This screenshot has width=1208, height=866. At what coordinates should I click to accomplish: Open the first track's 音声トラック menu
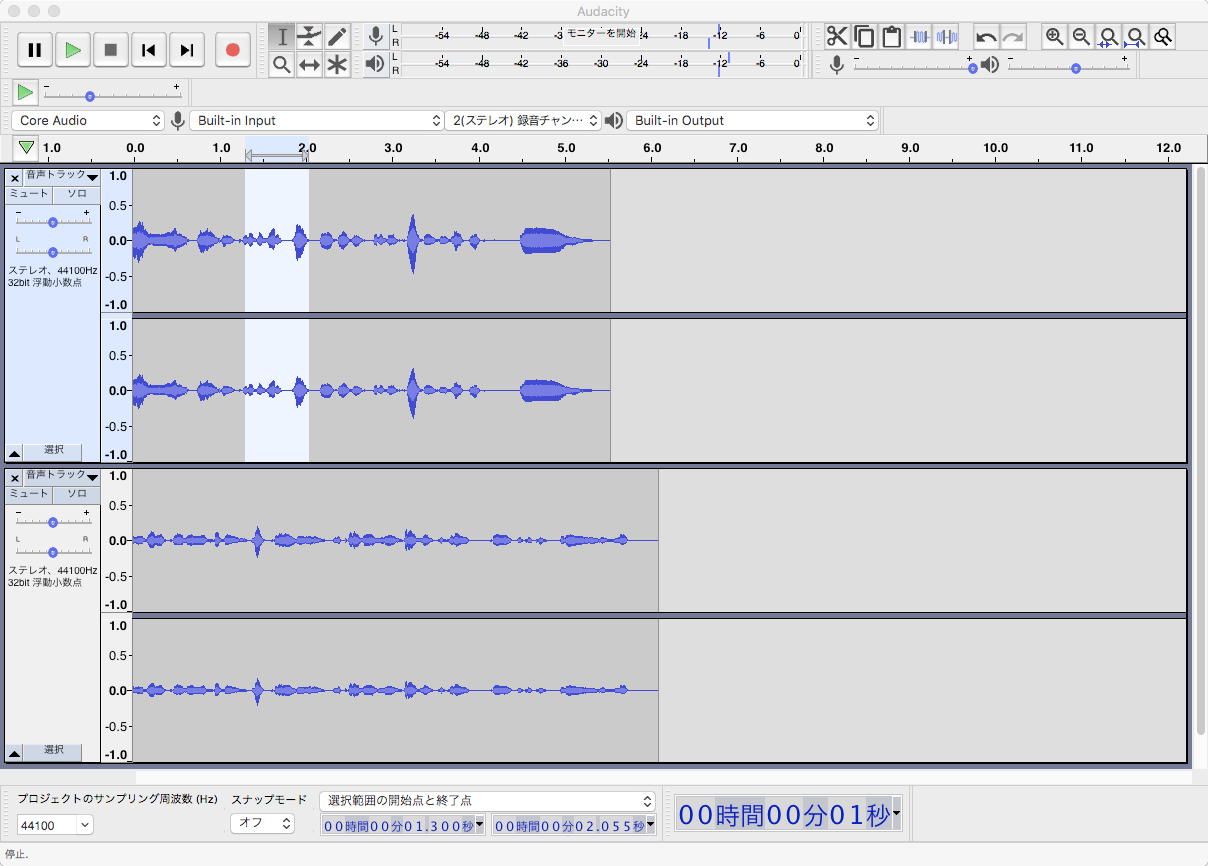click(62, 177)
